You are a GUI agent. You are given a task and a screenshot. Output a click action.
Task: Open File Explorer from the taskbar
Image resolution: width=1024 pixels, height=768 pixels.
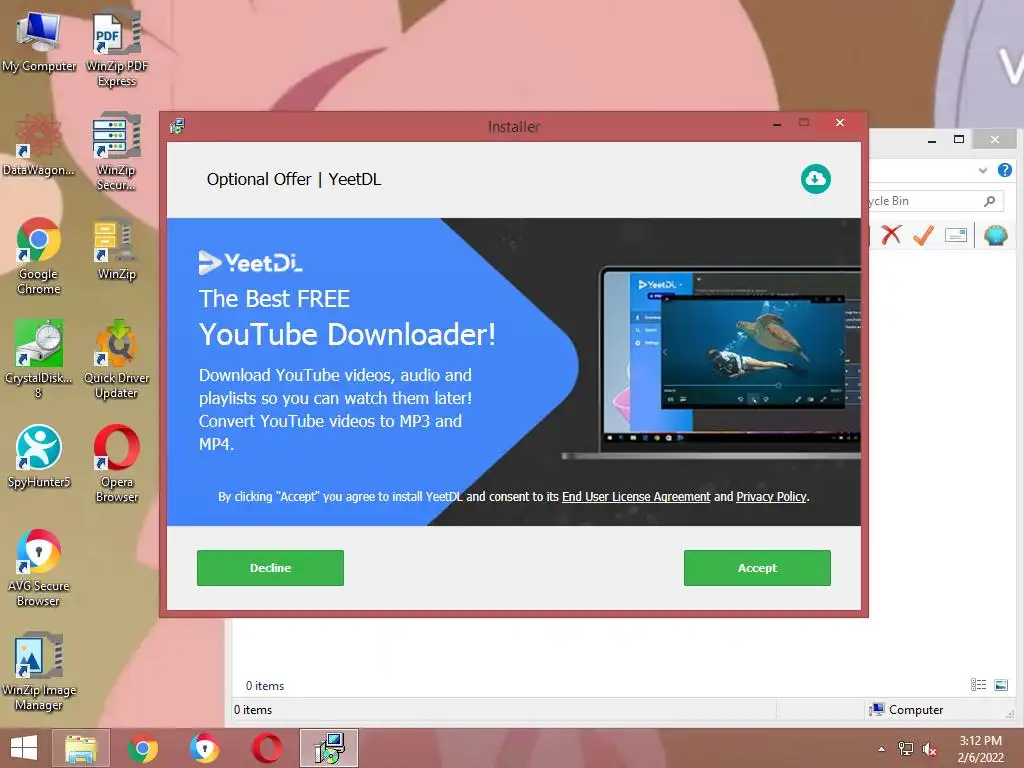tap(81, 748)
